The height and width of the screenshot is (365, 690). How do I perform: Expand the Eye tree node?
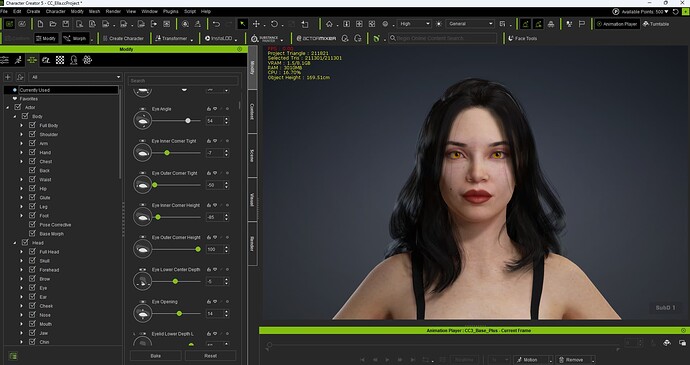[x=21, y=288]
